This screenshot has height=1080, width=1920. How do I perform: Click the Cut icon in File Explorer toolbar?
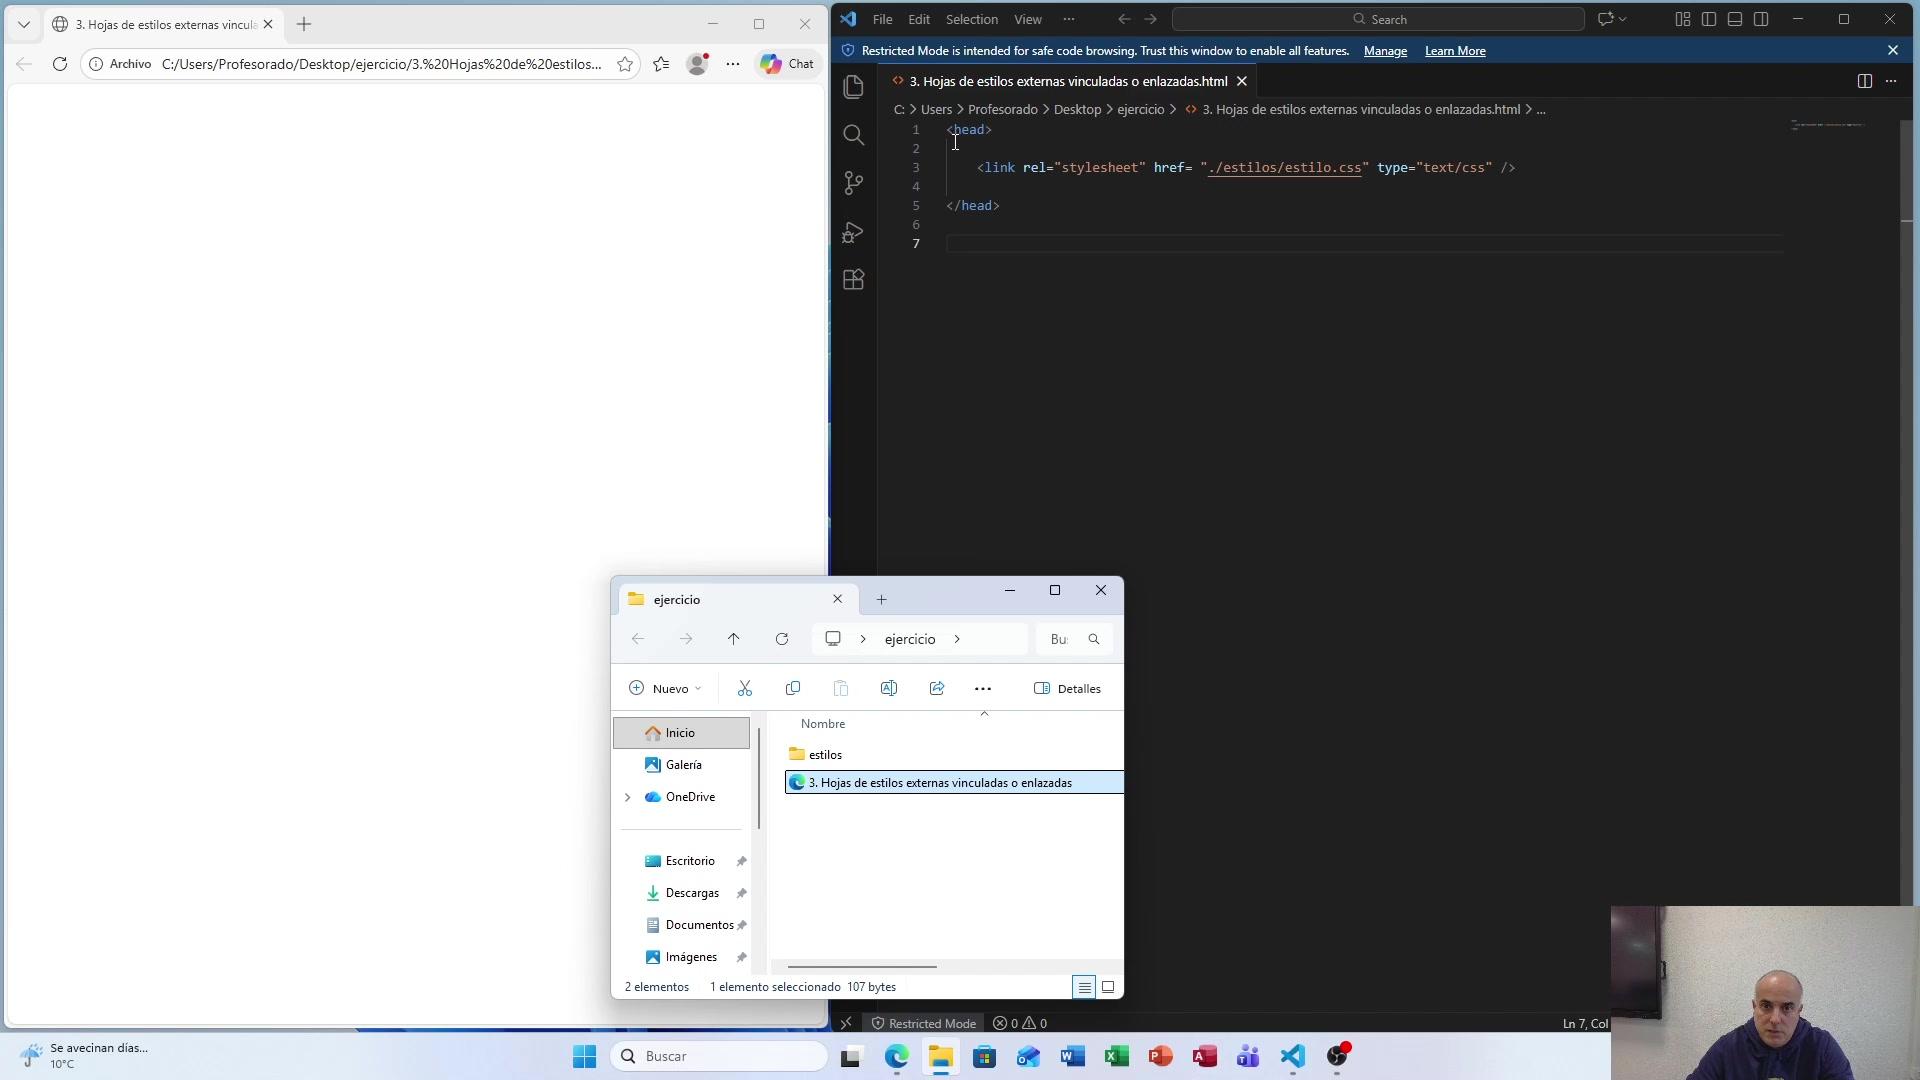[x=745, y=688]
